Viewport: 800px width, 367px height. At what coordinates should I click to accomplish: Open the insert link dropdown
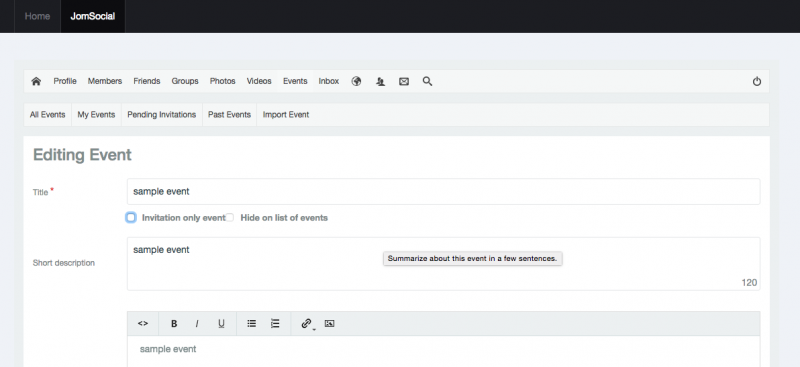coord(307,324)
